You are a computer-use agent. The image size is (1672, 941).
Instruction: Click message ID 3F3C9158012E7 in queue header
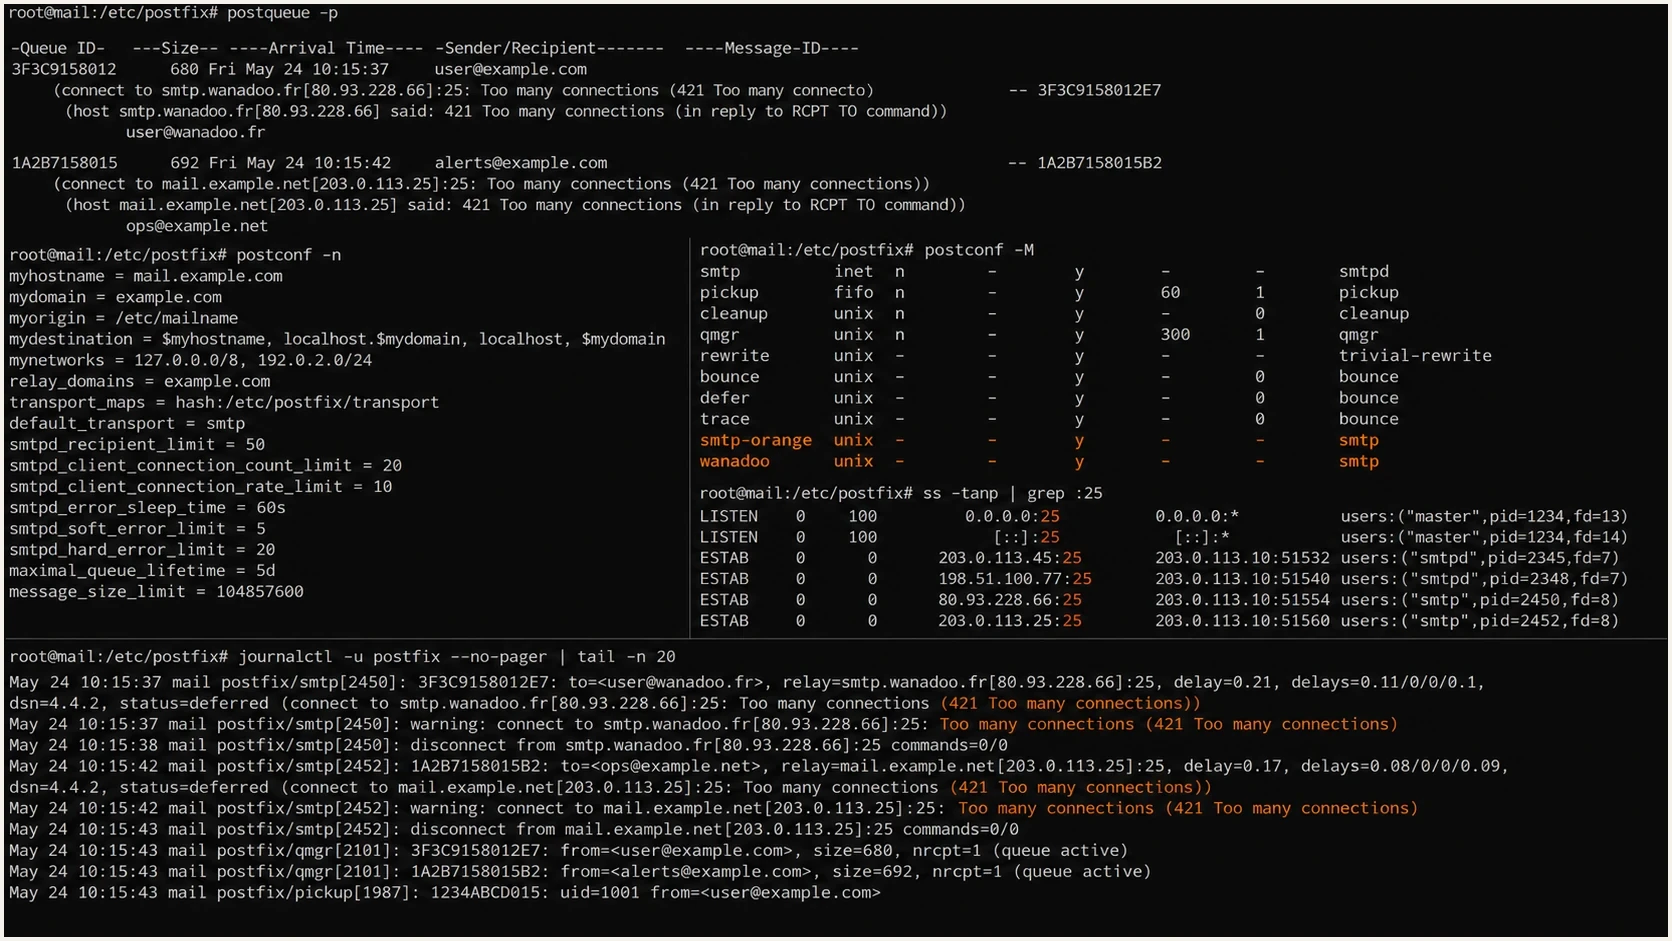click(1099, 90)
